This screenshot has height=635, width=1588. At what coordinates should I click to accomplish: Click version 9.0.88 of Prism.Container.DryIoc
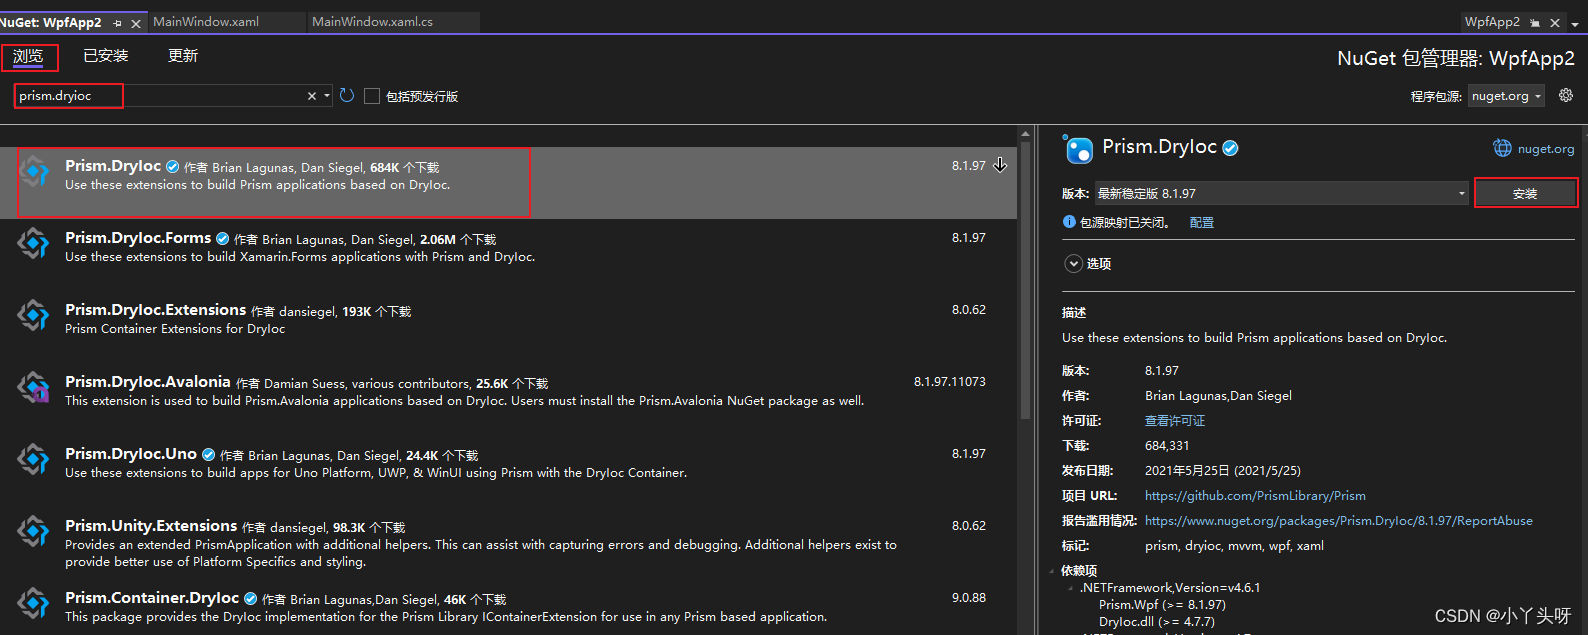(969, 598)
